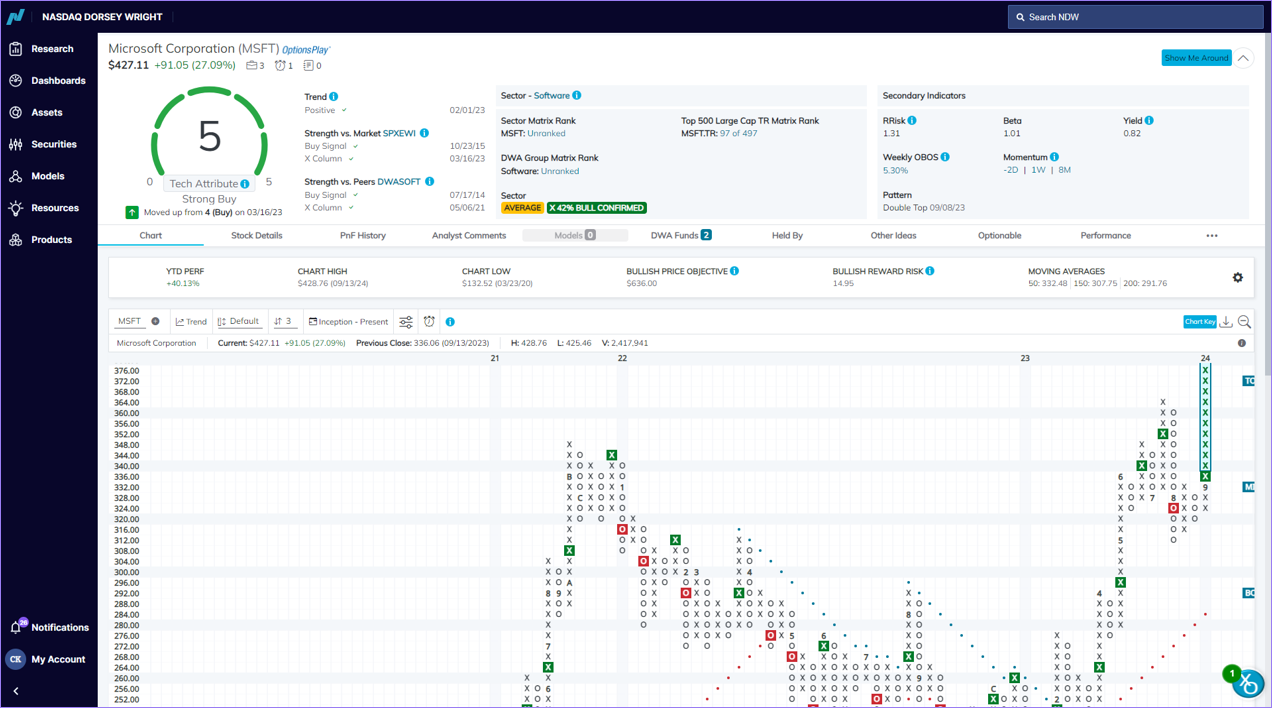1272x708 pixels.
Task: Open Assets from the sidebar
Action: [37, 113]
